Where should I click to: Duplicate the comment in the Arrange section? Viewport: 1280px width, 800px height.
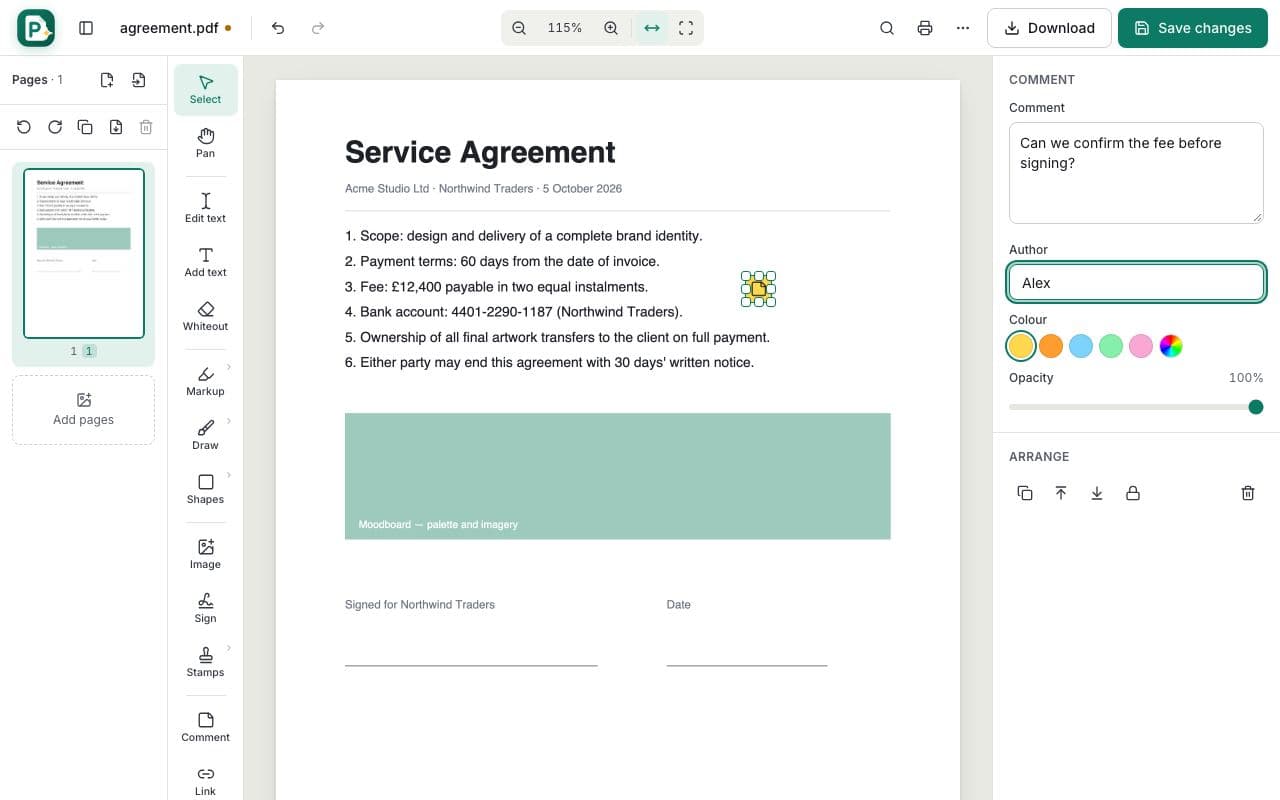click(x=1025, y=493)
